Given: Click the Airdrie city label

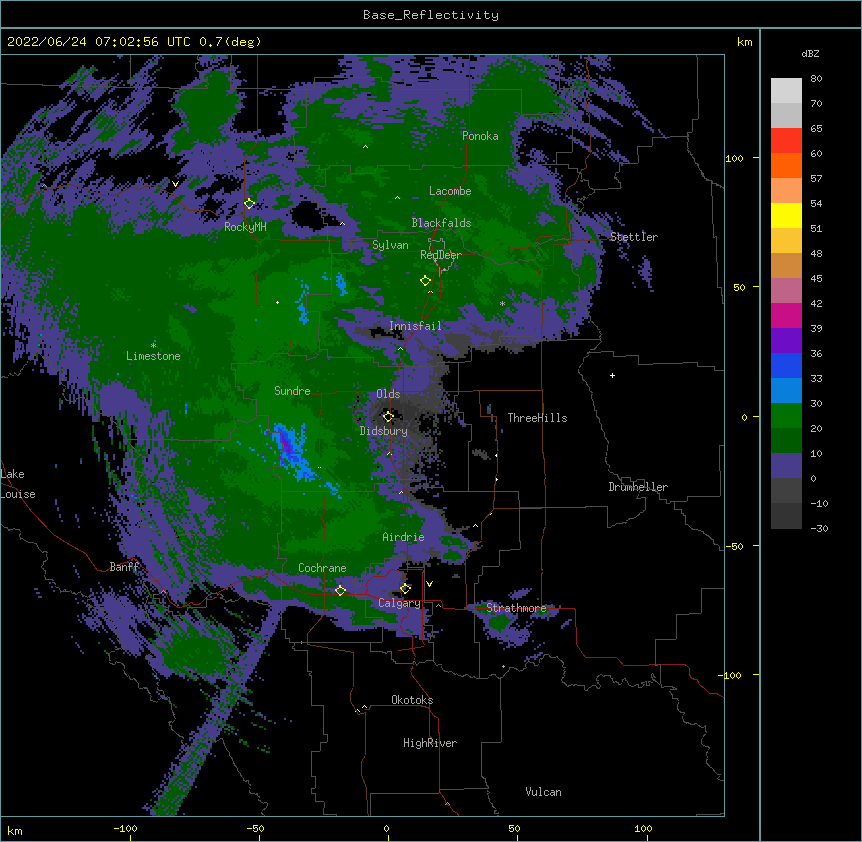Looking at the screenshot, I should pyautogui.click(x=403, y=537).
